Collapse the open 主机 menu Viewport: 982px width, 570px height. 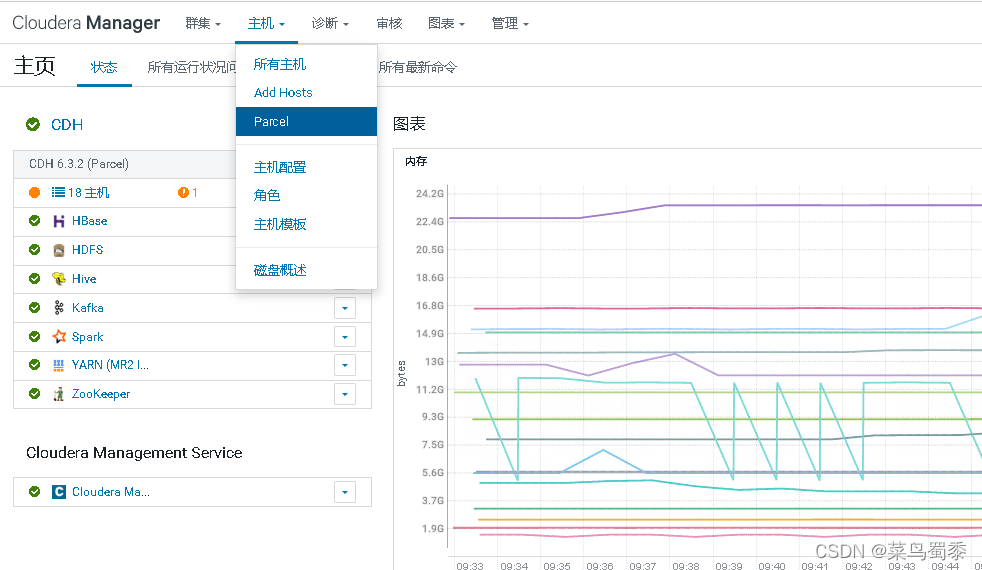pos(266,23)
